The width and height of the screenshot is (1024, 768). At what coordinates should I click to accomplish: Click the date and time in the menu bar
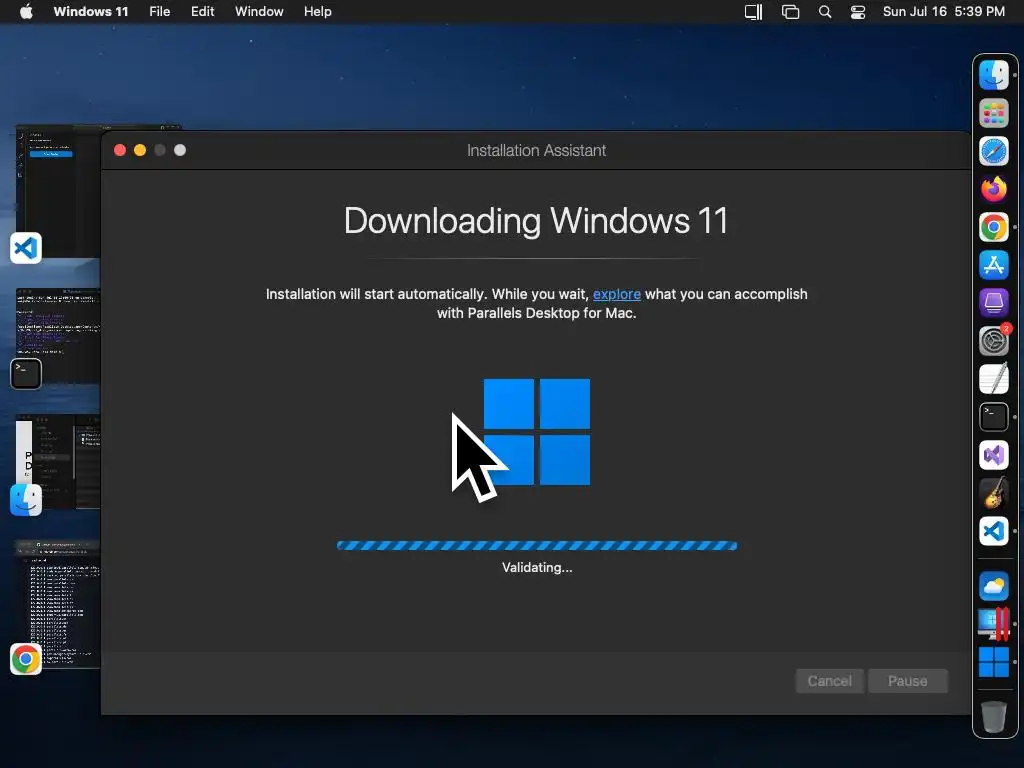click(944, 12)
